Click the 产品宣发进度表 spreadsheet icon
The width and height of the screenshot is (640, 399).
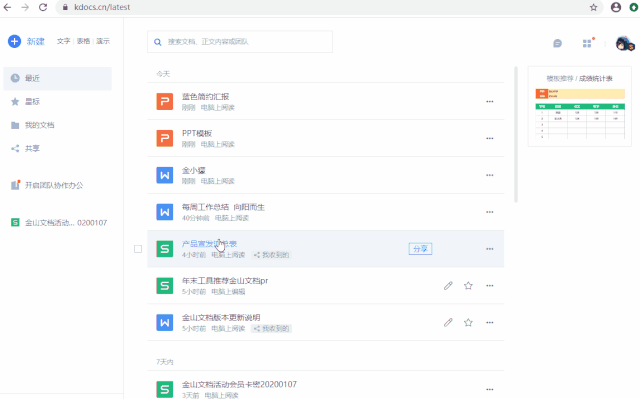pos(165,248)
